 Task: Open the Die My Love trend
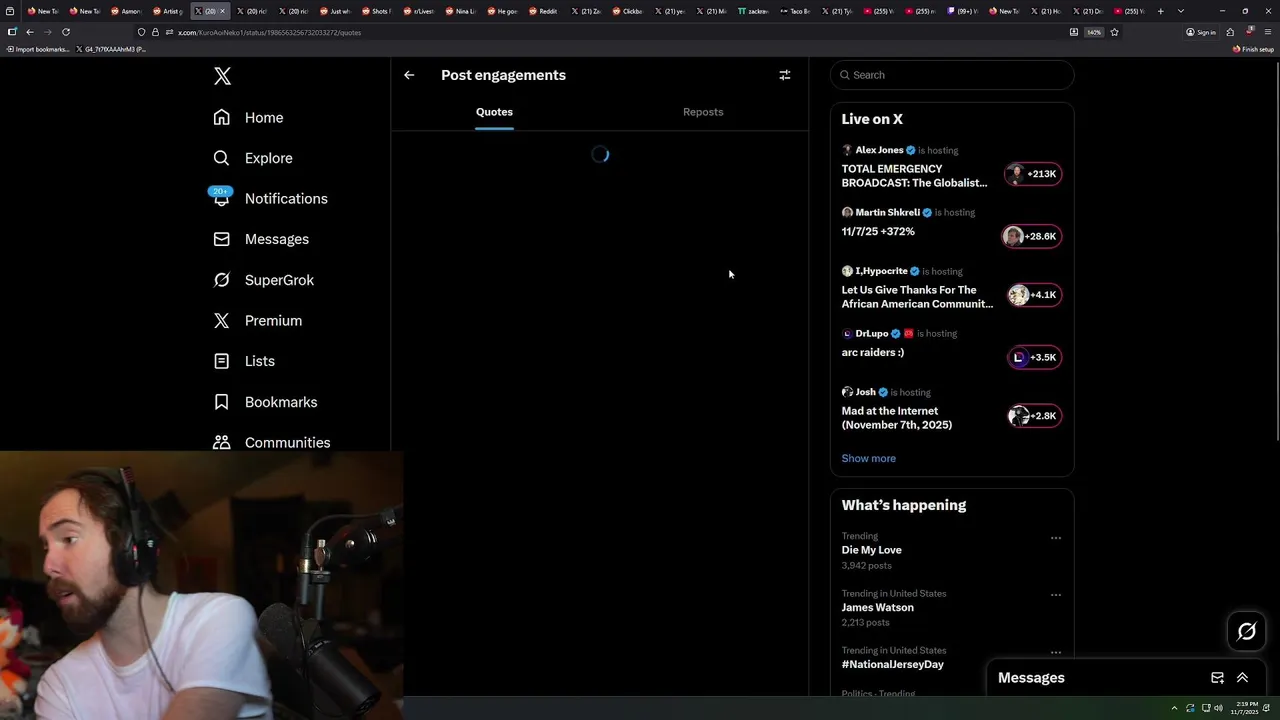(872, 550)
